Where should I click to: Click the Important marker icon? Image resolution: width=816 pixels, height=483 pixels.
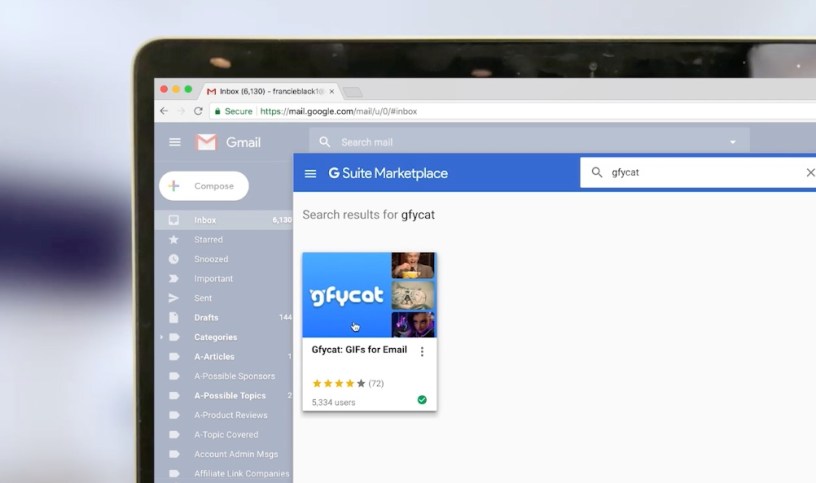tap(174, 278)
